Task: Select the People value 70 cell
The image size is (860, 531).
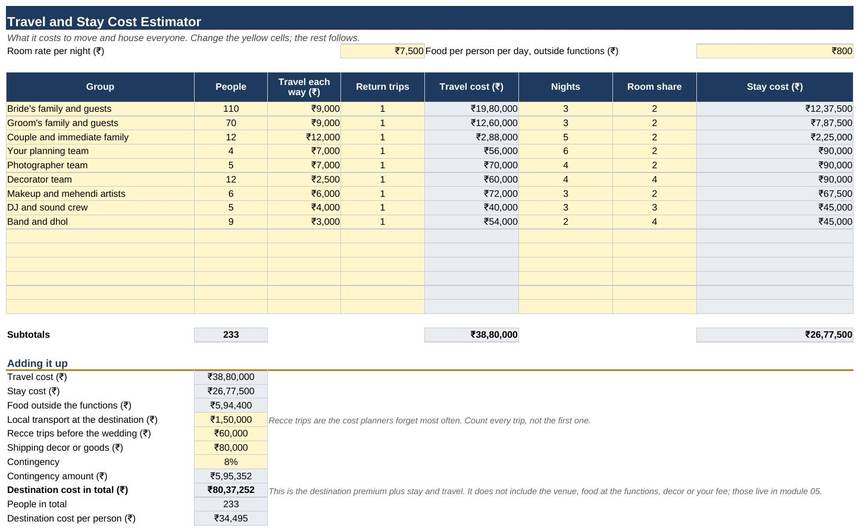Action: pos(231,123)
